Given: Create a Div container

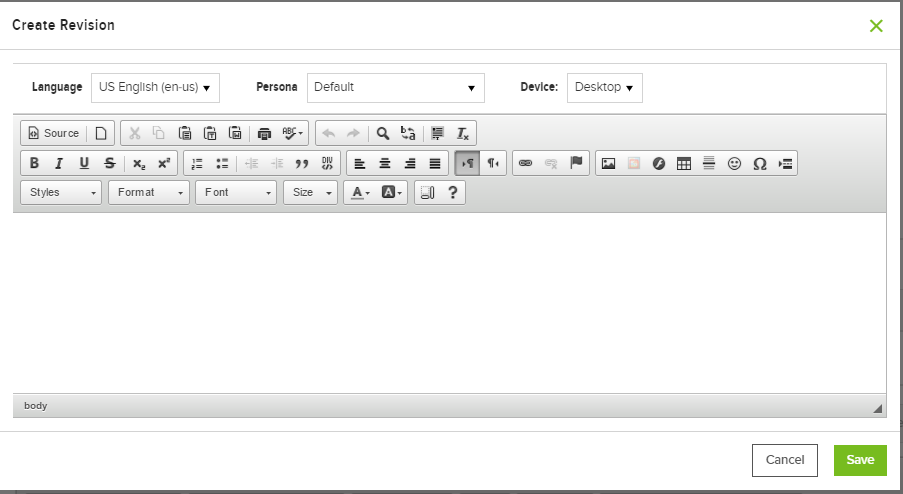Looking at the screenshot, I should (327, 163).
